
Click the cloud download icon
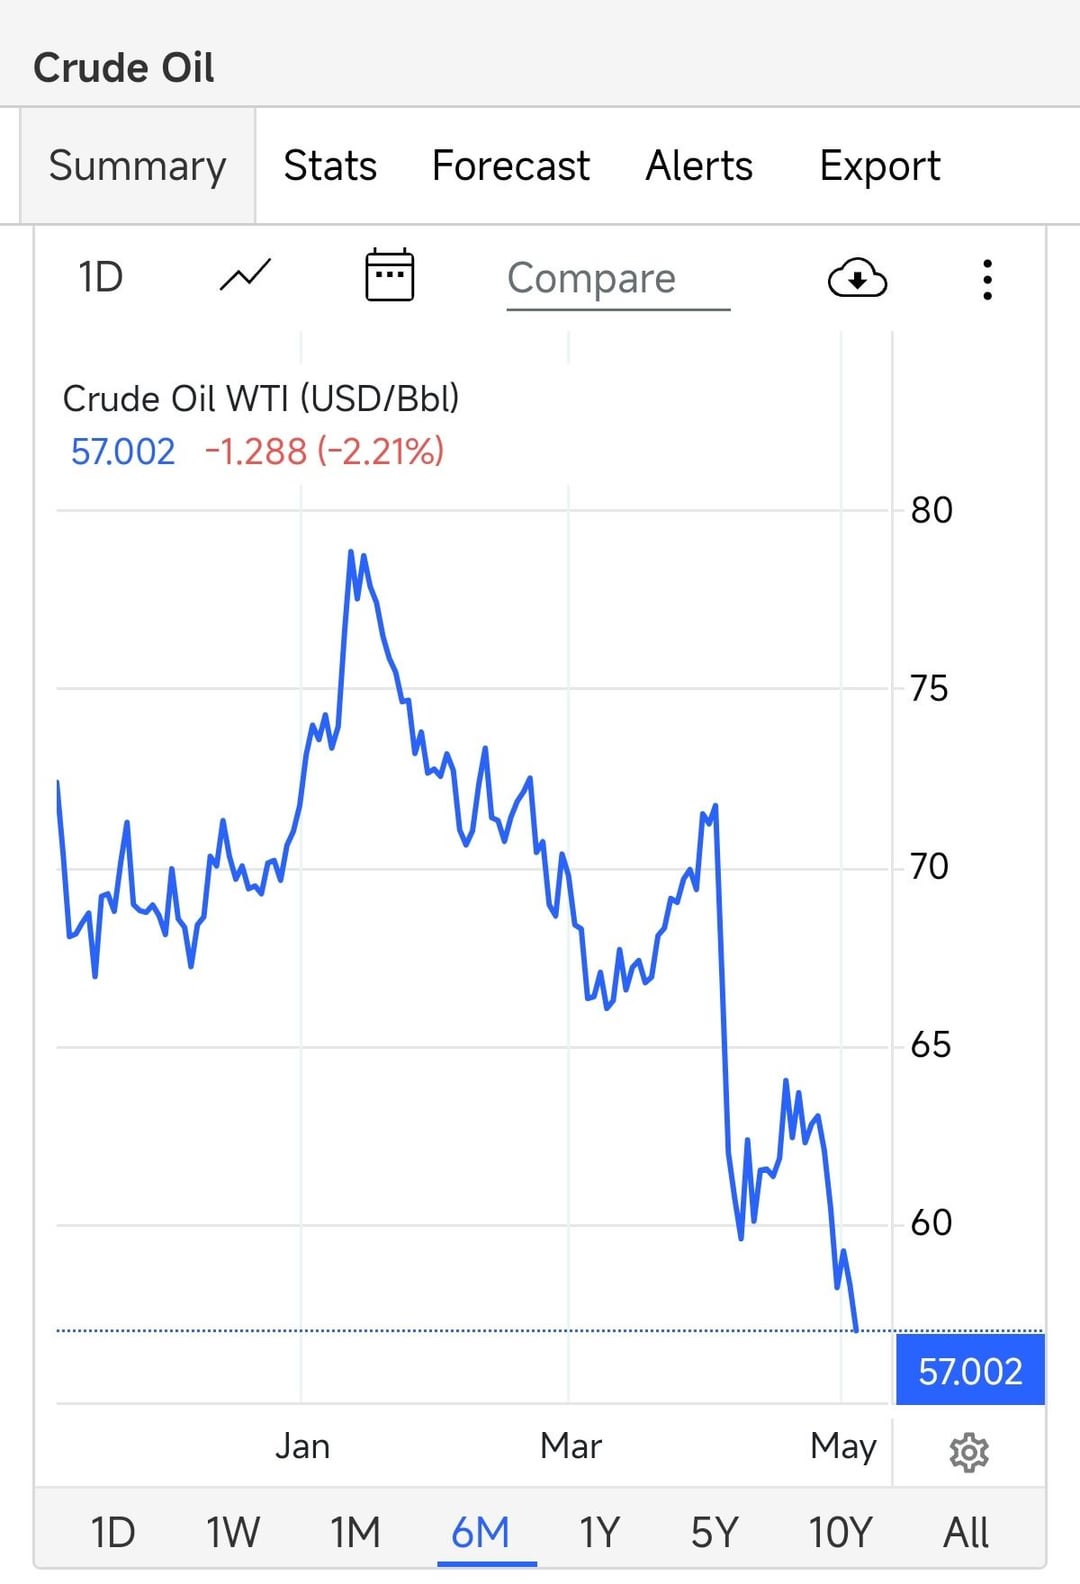click(x=857, y=278)
